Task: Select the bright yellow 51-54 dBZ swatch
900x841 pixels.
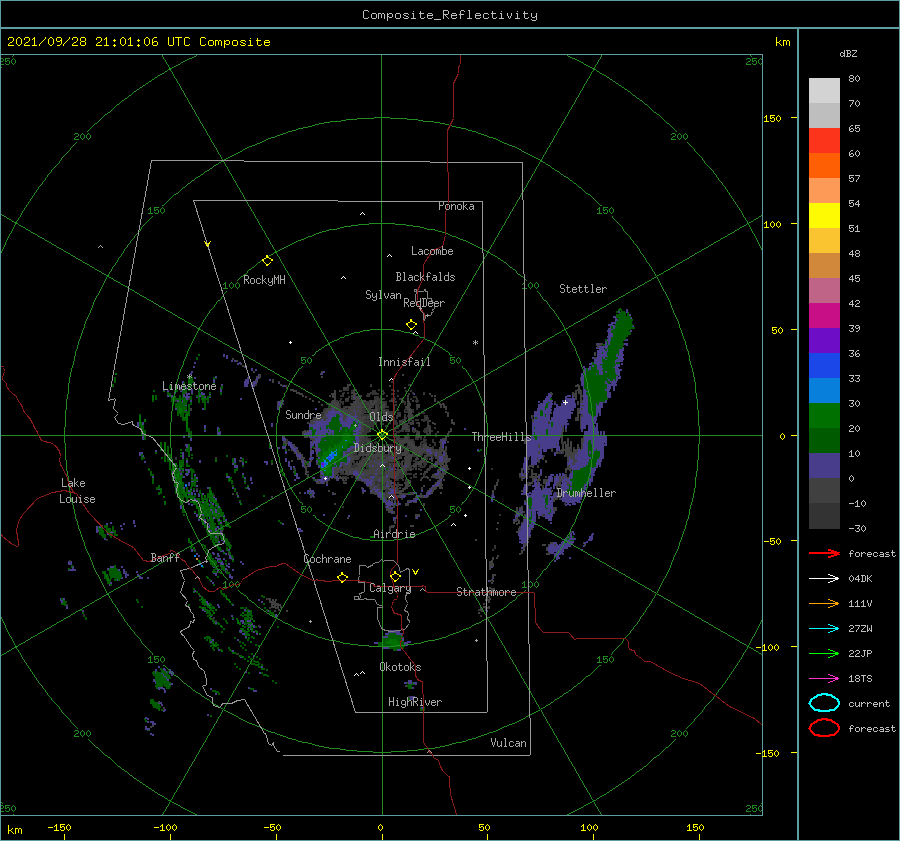Action: [x=824, y=216]
